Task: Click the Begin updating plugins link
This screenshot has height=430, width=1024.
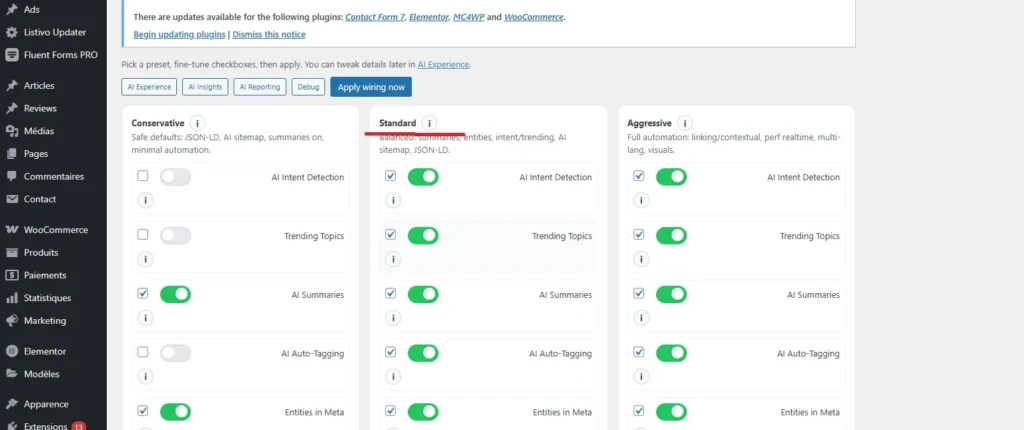Action: [179, 34]
